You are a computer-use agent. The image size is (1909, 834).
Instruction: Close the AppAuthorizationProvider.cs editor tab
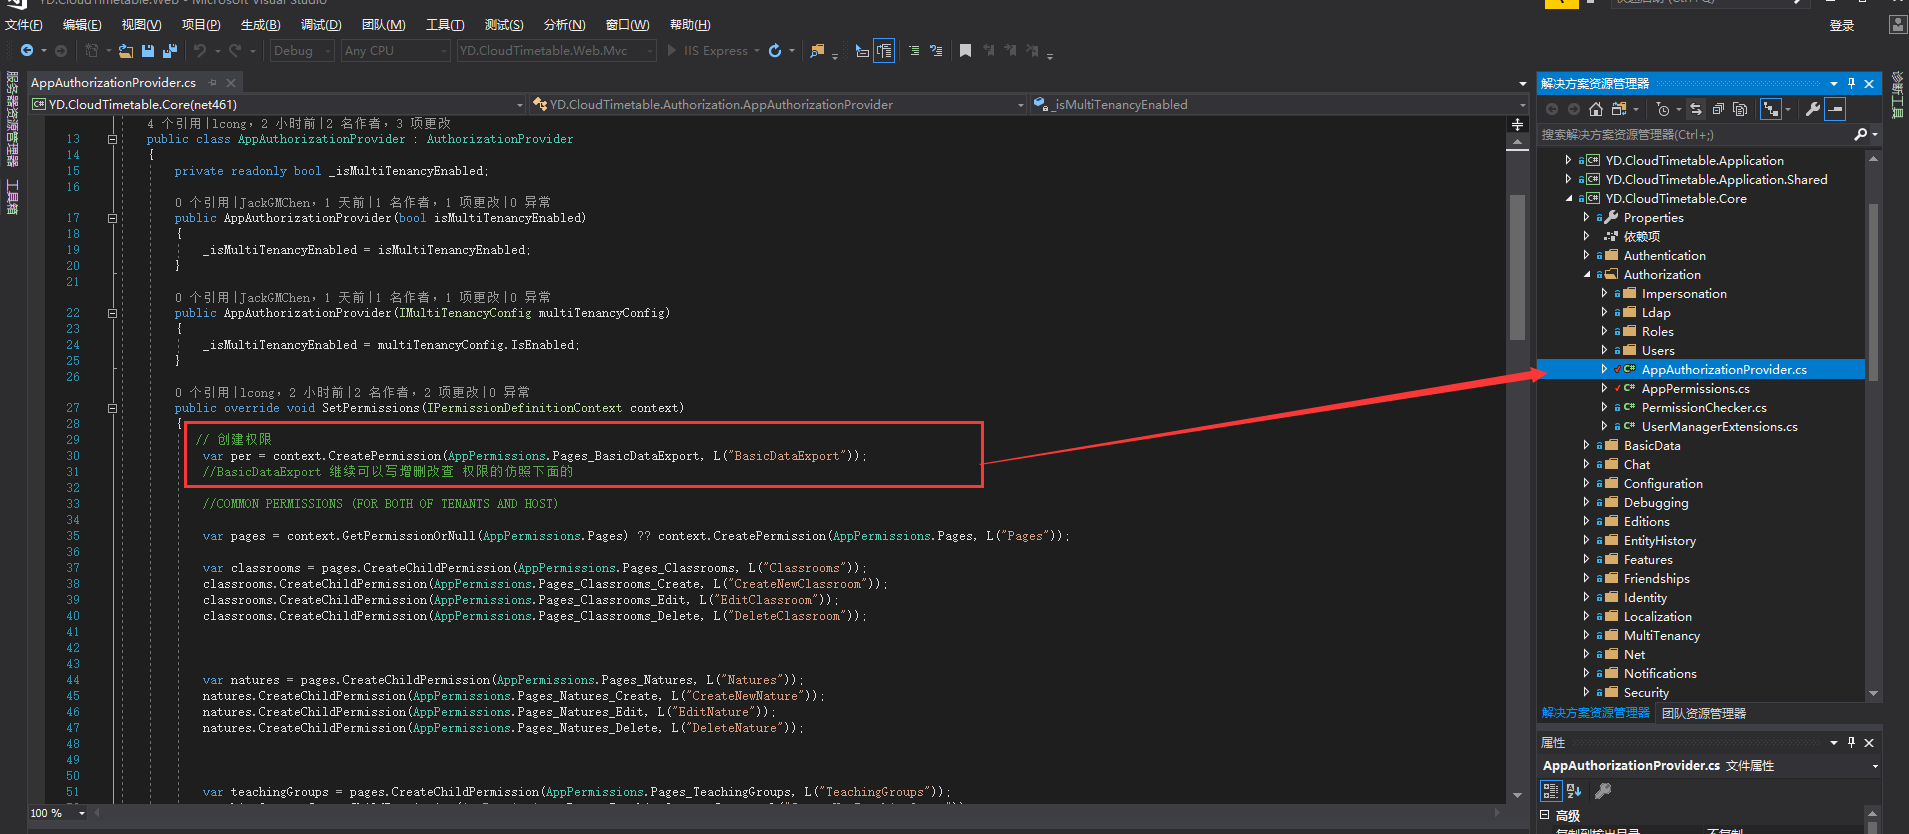[x=231, y=83]
